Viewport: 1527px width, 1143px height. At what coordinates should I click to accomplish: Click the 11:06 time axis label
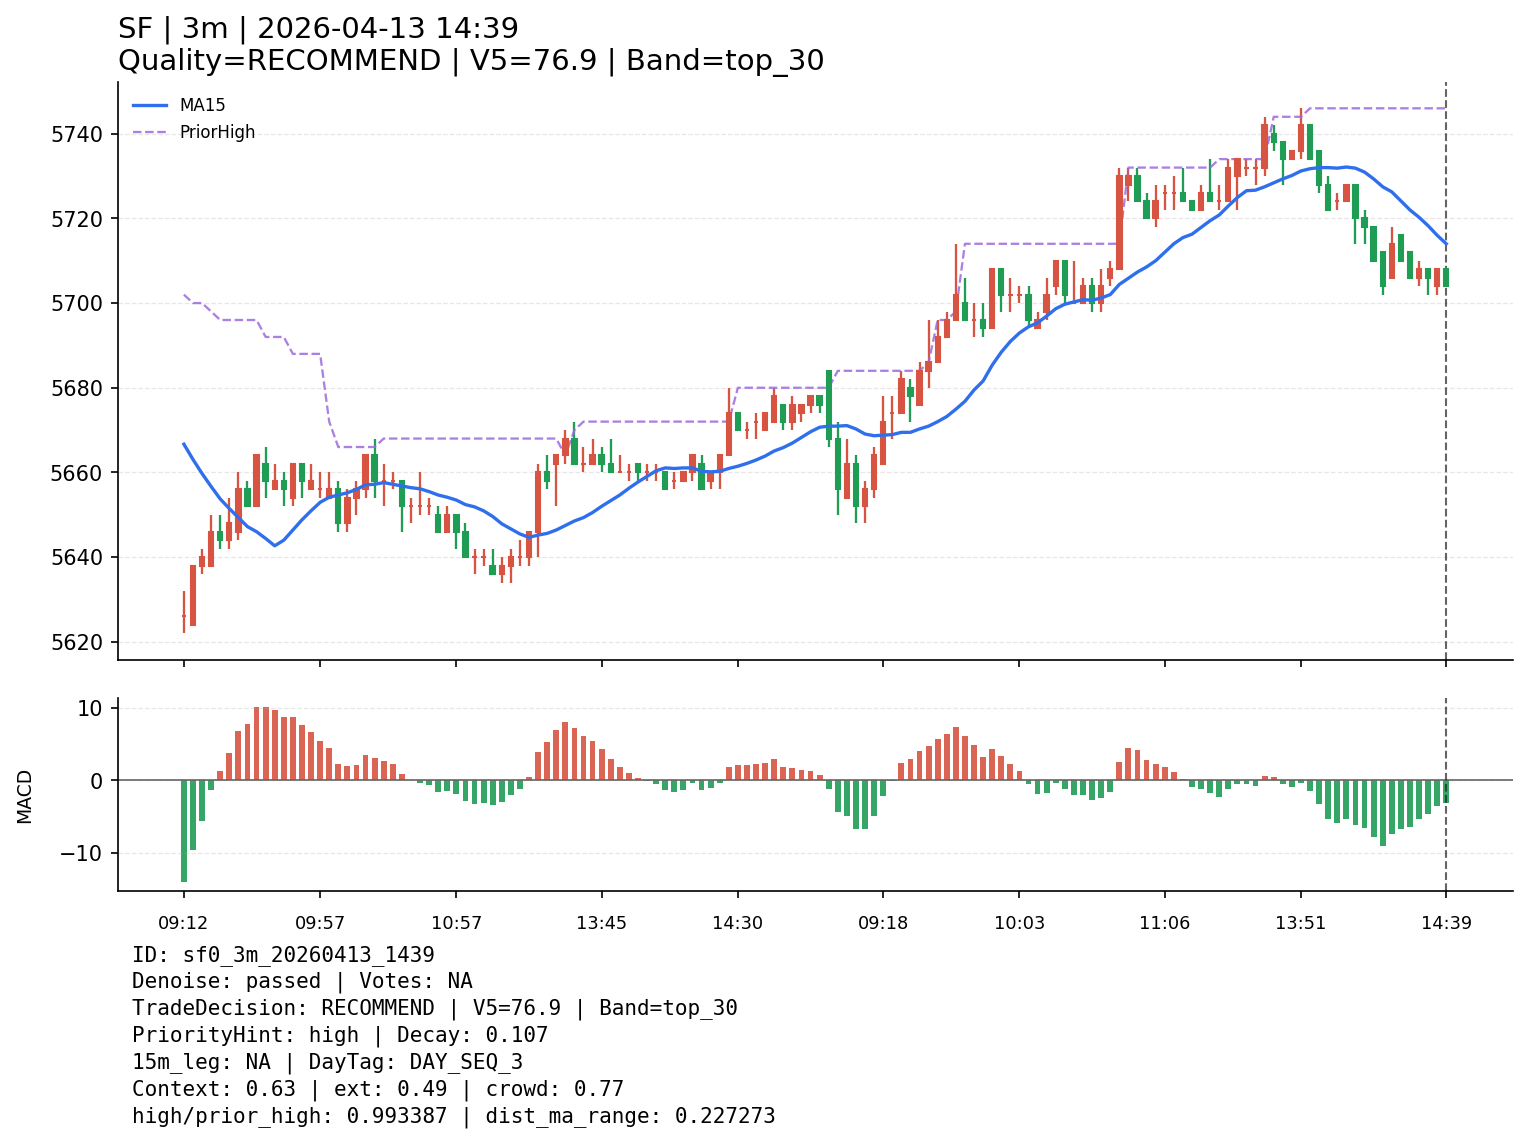click(1164, 923)
